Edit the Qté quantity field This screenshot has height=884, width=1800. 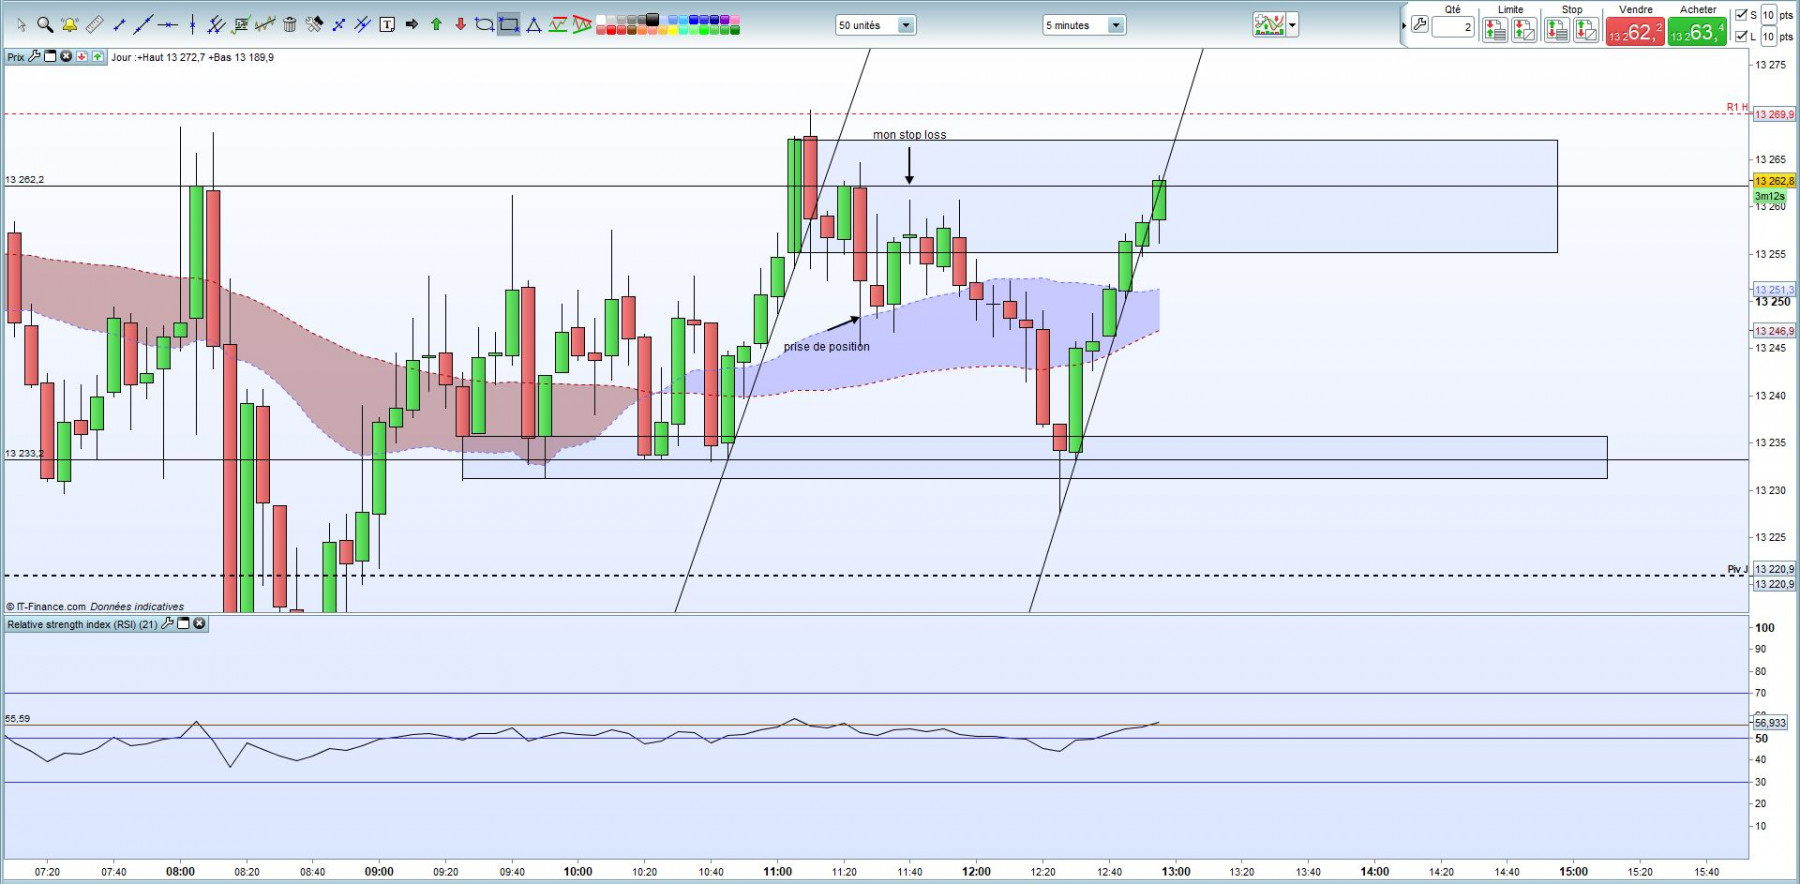(x=1453, y=27)
